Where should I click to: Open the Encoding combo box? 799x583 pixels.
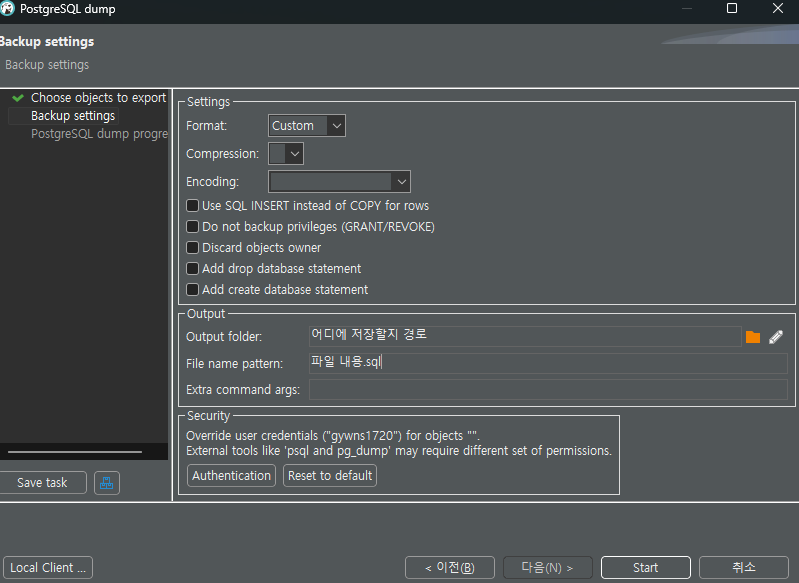[x=339, y=181]
